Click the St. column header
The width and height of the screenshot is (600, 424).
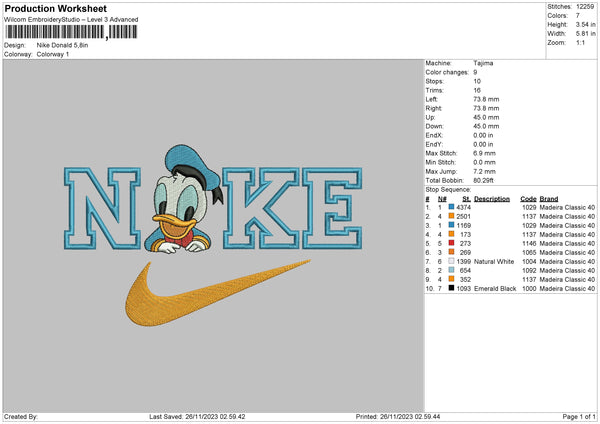click(x=466, y=198)
